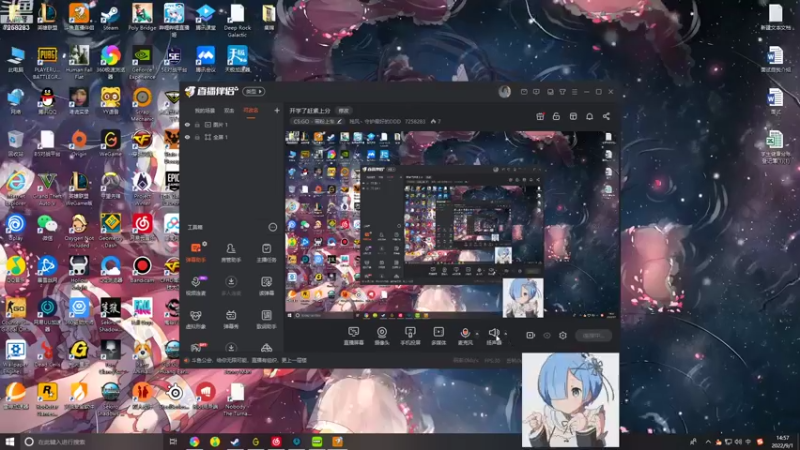Open settings gear in streaming app toolbar
The image size is (800, 450).
pyautogui.click(x=563, y=335)
